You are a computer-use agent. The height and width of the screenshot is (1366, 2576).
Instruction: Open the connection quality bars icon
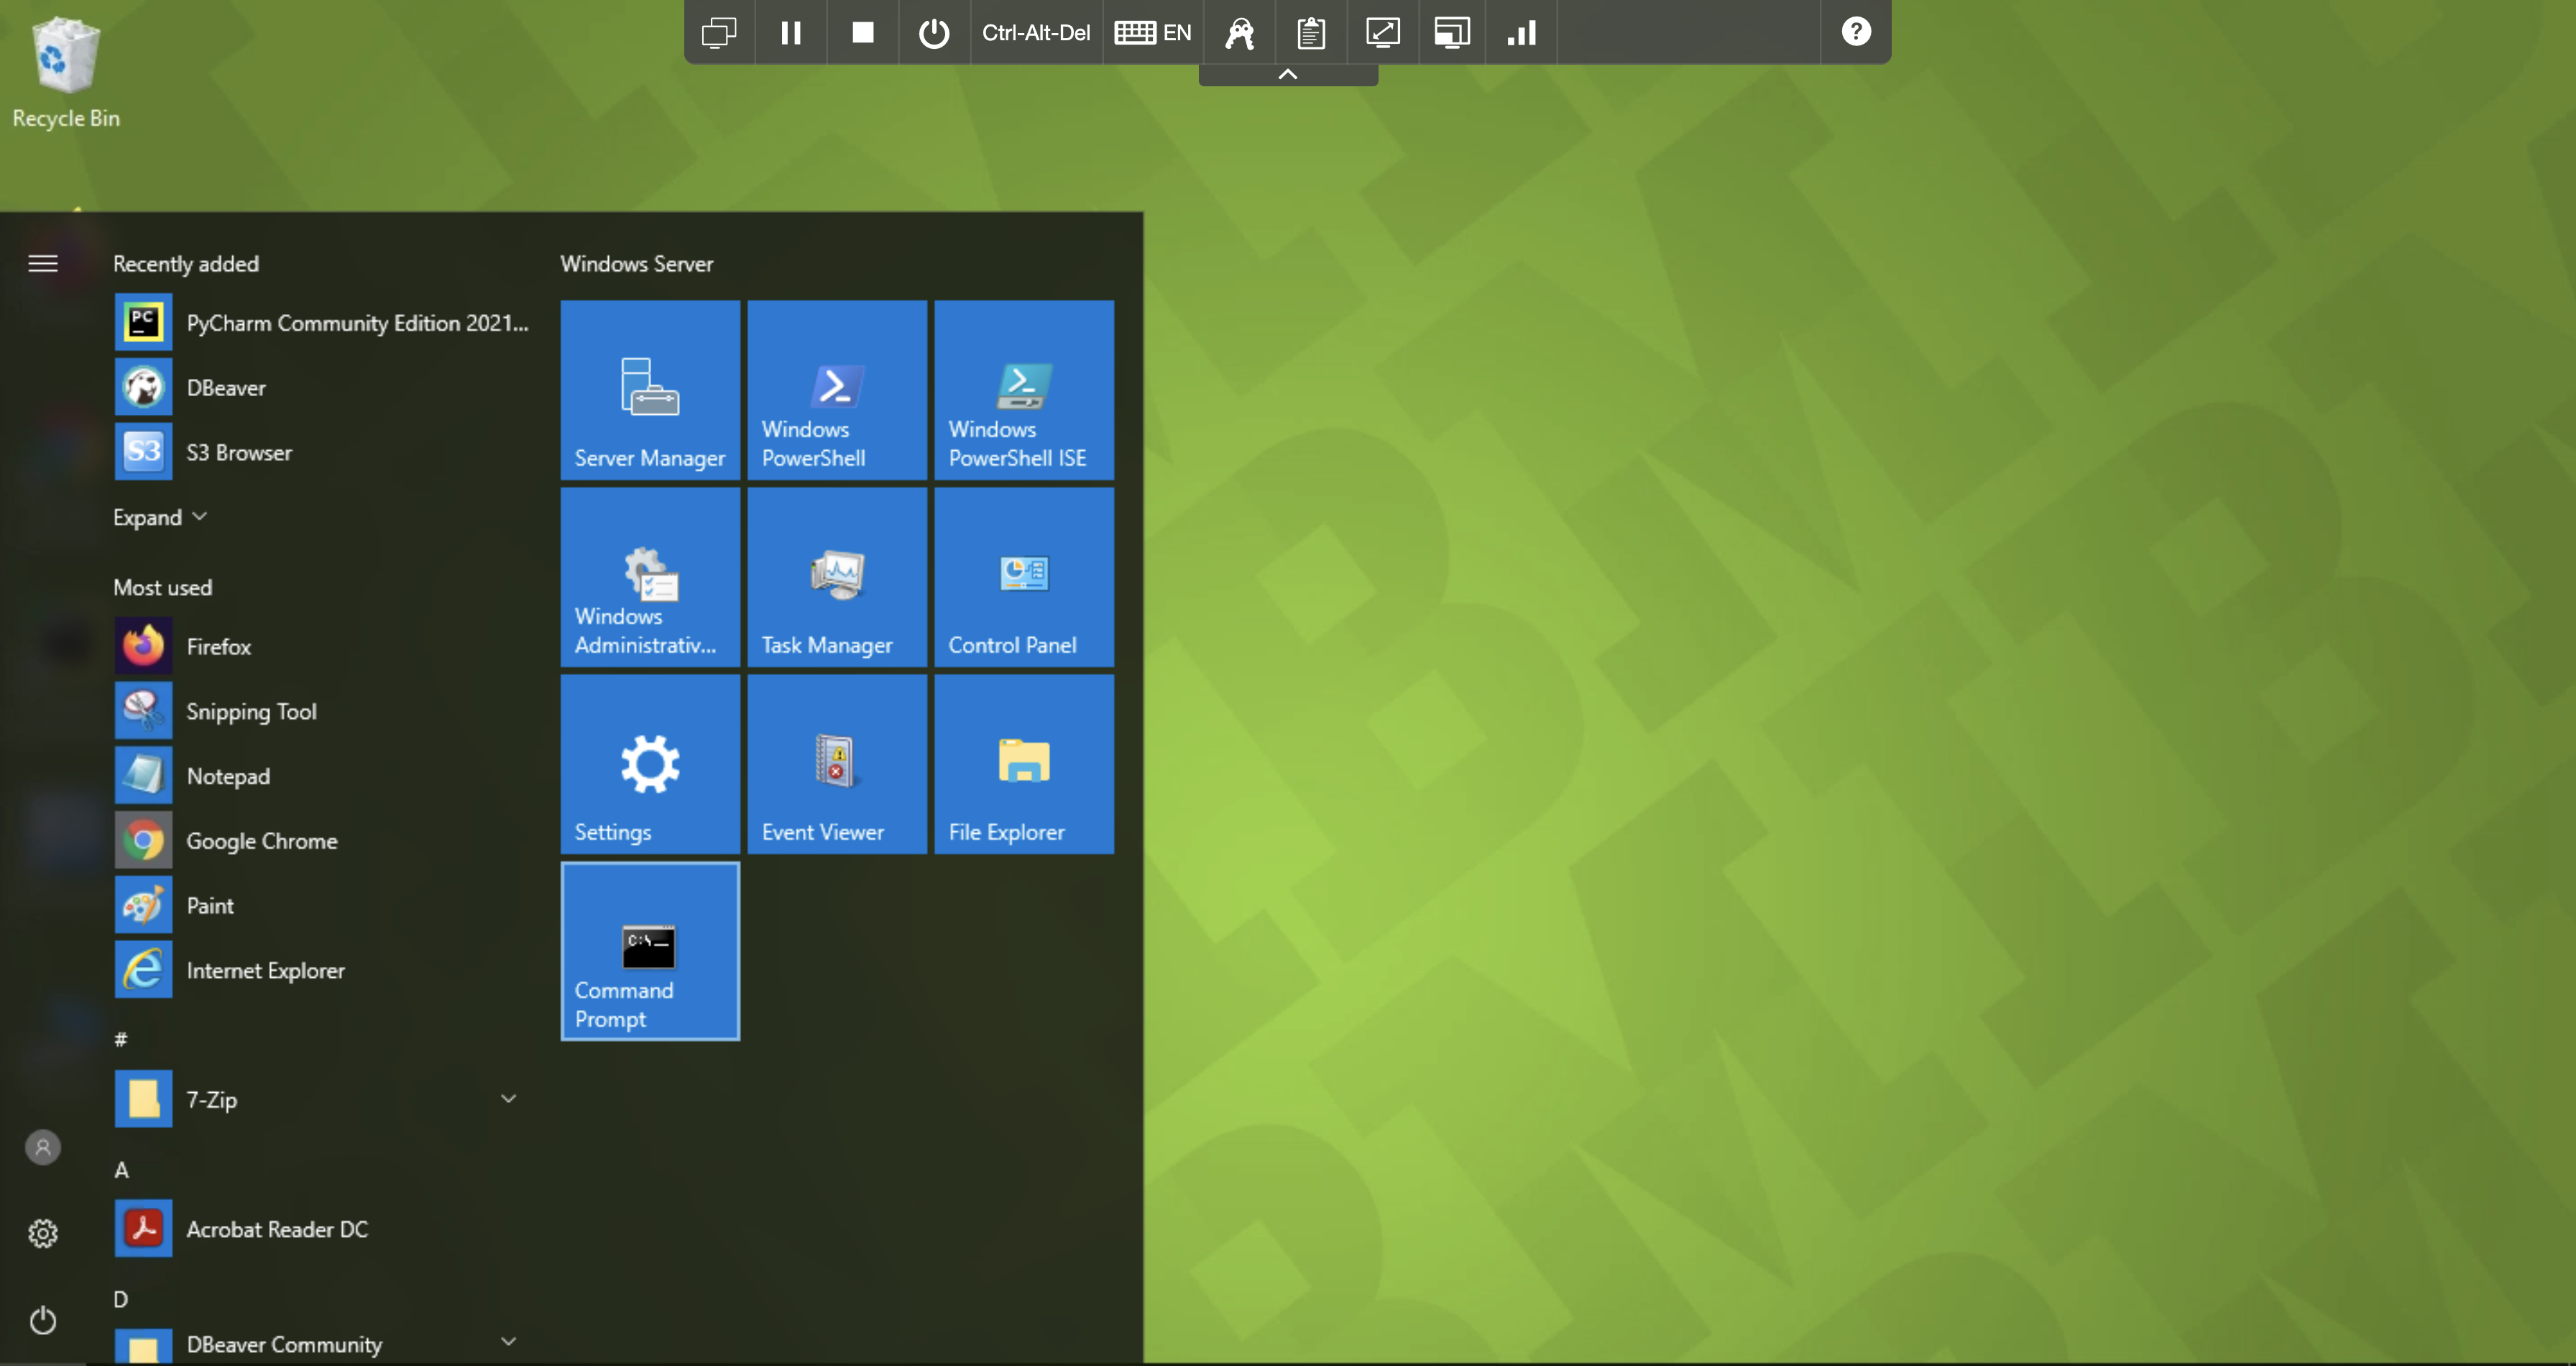tap(1522, 32)
